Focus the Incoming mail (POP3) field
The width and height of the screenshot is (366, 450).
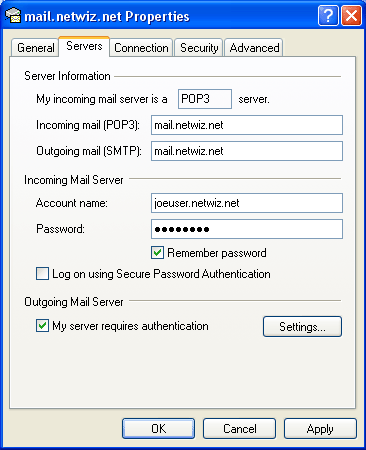tap(247, 125)
